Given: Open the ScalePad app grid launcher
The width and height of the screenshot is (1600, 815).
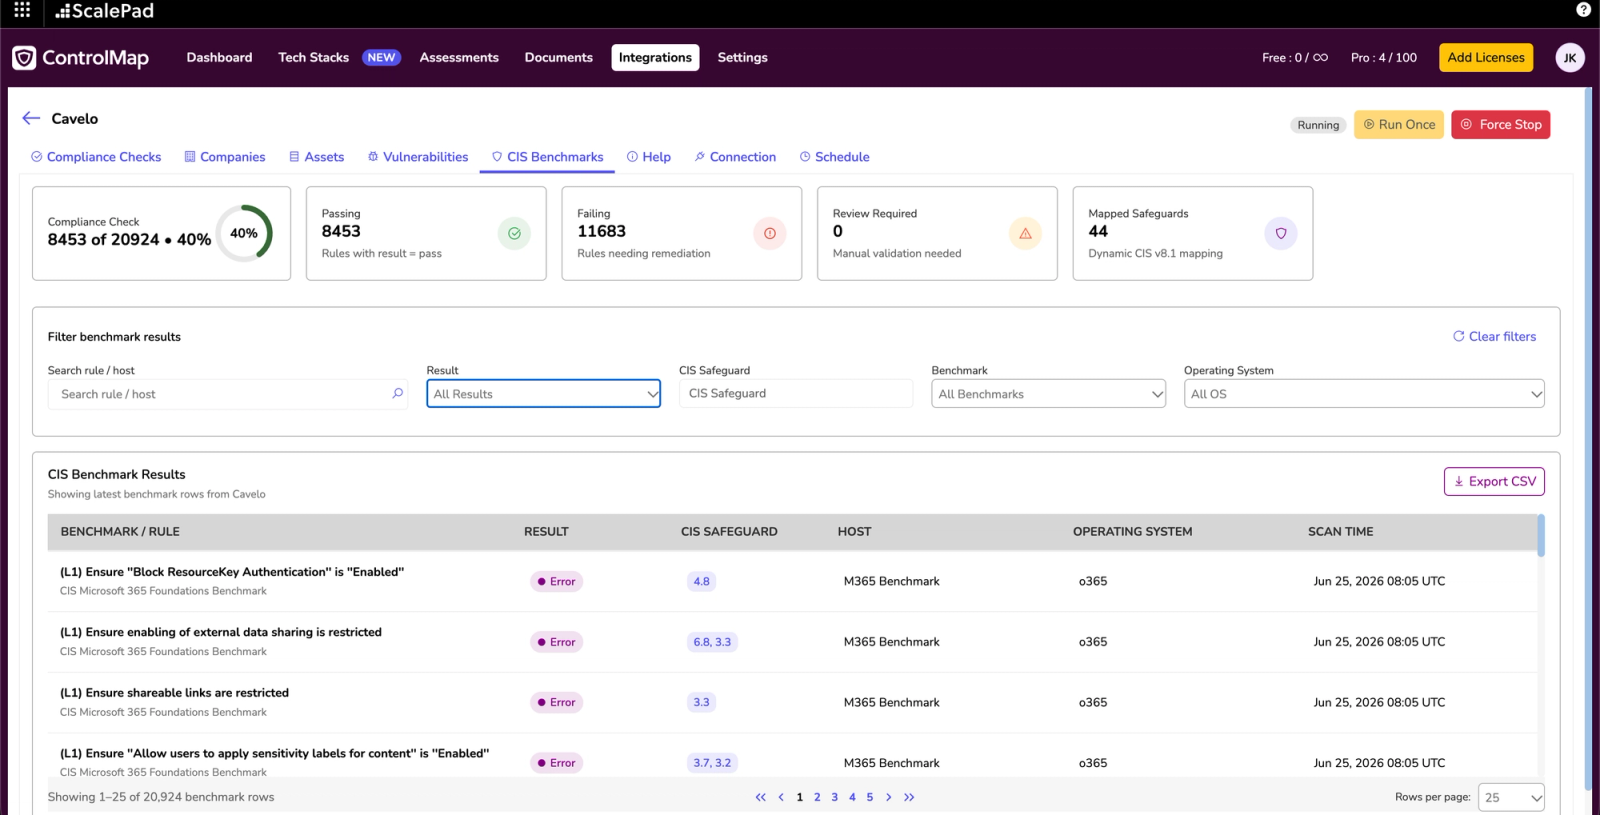Looking at the screenshot, I should pyautogui.click(x=22, y=10).
